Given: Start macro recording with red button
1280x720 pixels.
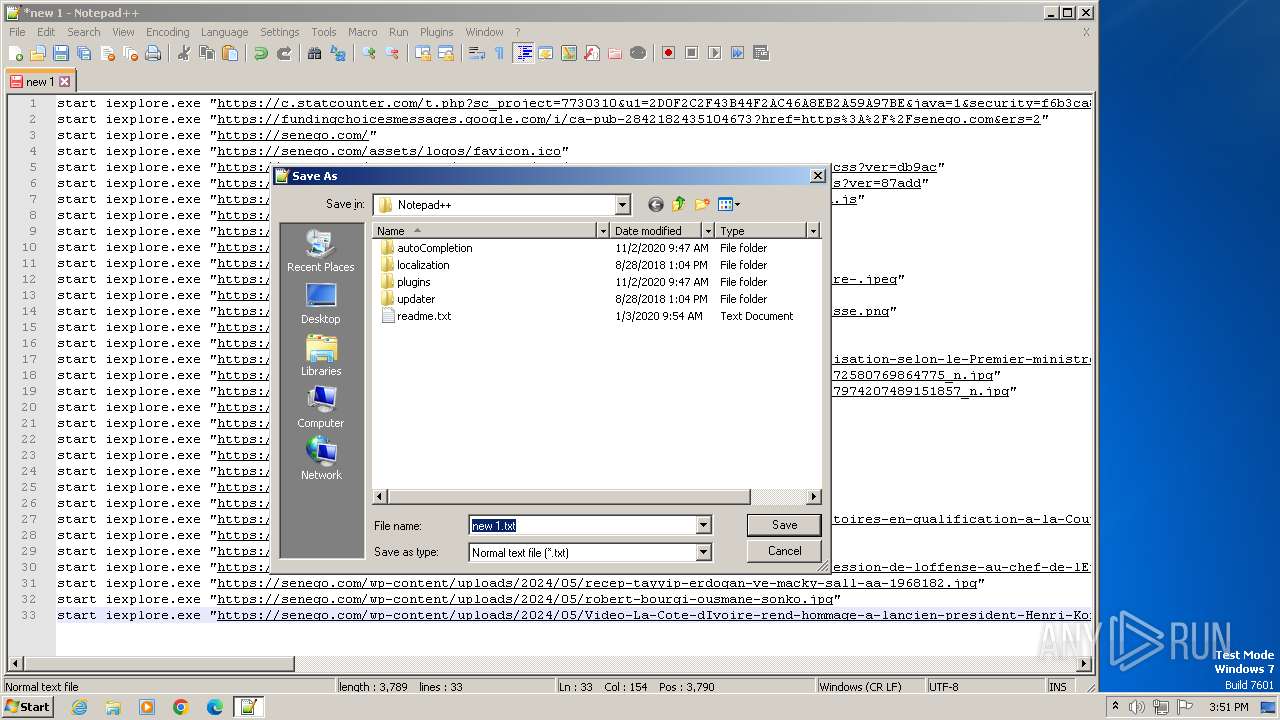Looking at the screenshot, I should pyautogui.click(x=668, y=53).
